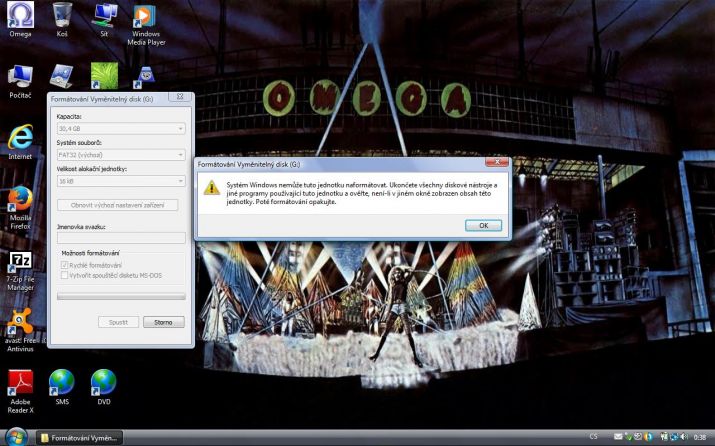The height and width of the screenshot is (446, 715).
Task: Open the Omega desktop shortcut
Action: (20, 20)
